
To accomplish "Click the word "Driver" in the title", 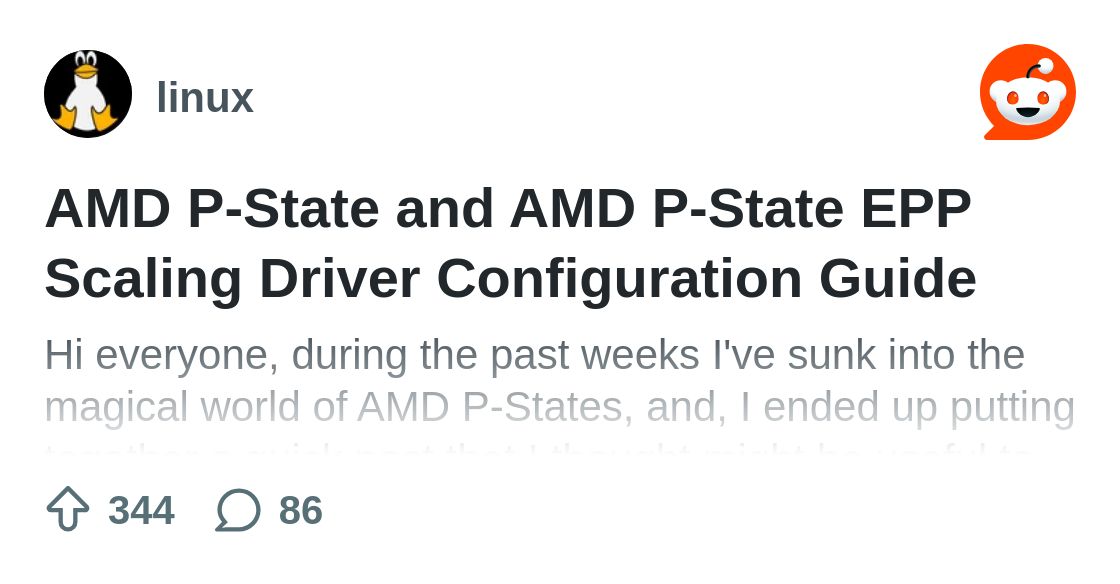I will [x=339, y=278].
